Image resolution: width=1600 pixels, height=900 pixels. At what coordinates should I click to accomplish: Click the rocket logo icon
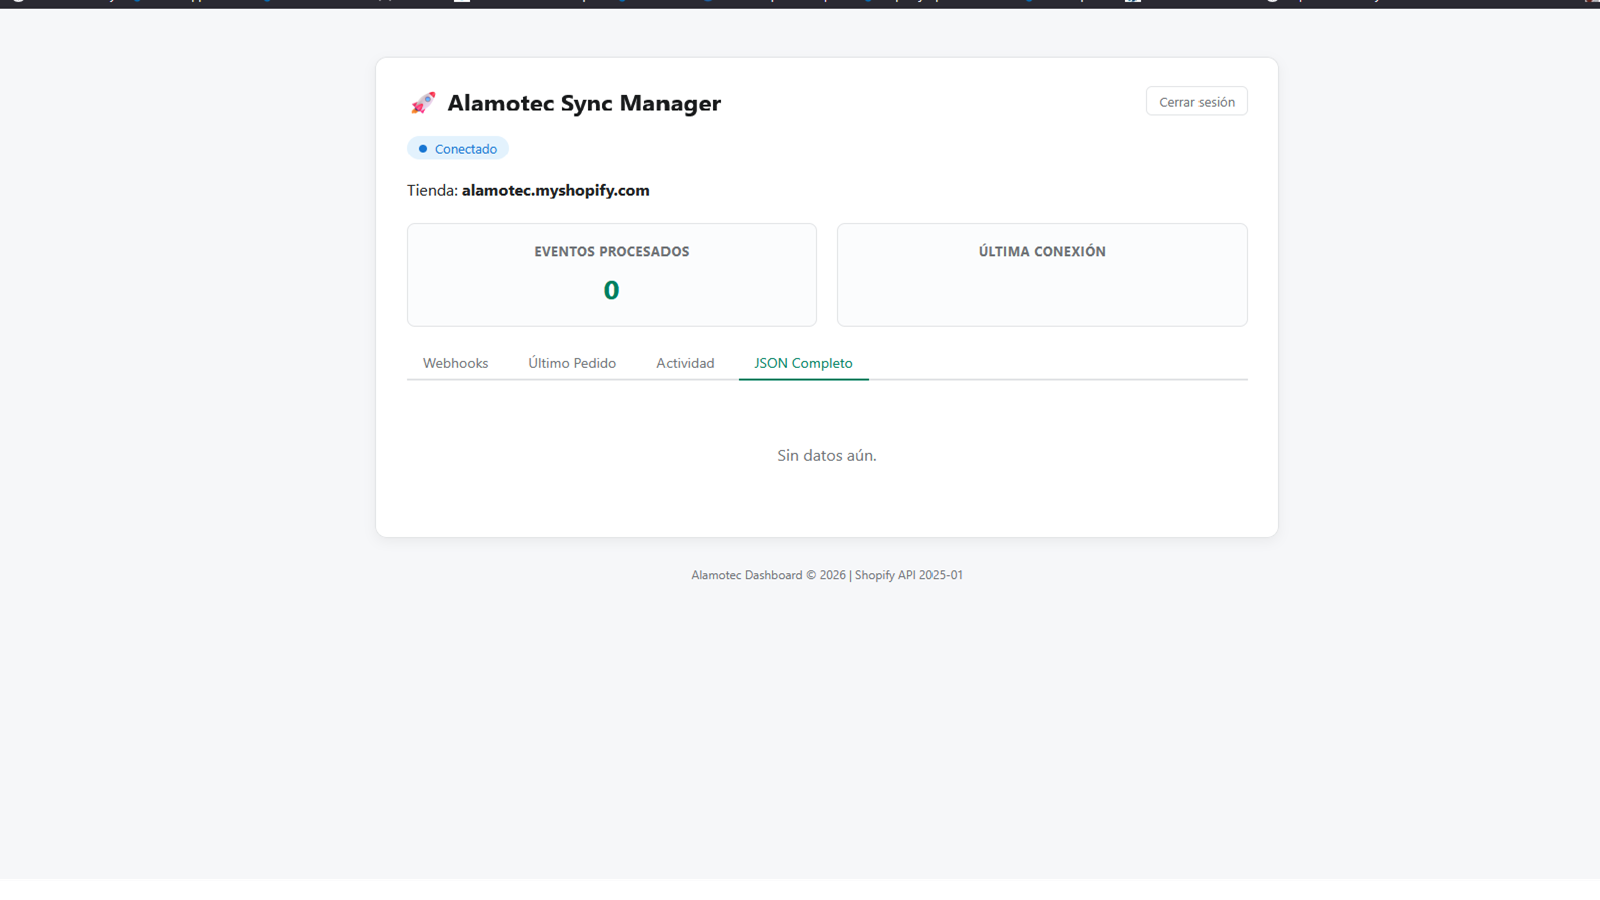(423, 103)
